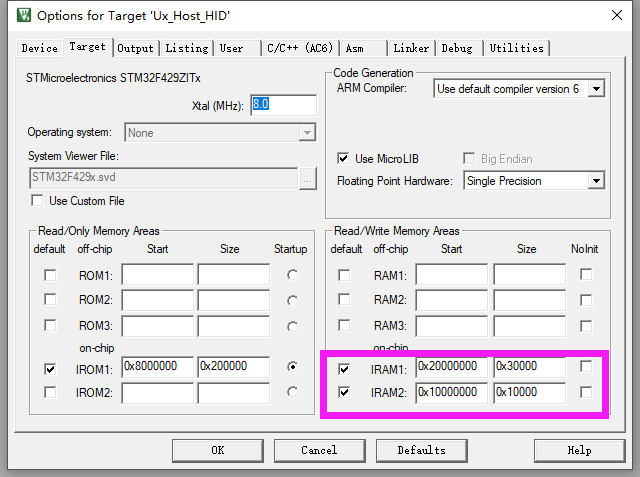Toggle the IRAM2 default checkbox

(x=344, y=392)
